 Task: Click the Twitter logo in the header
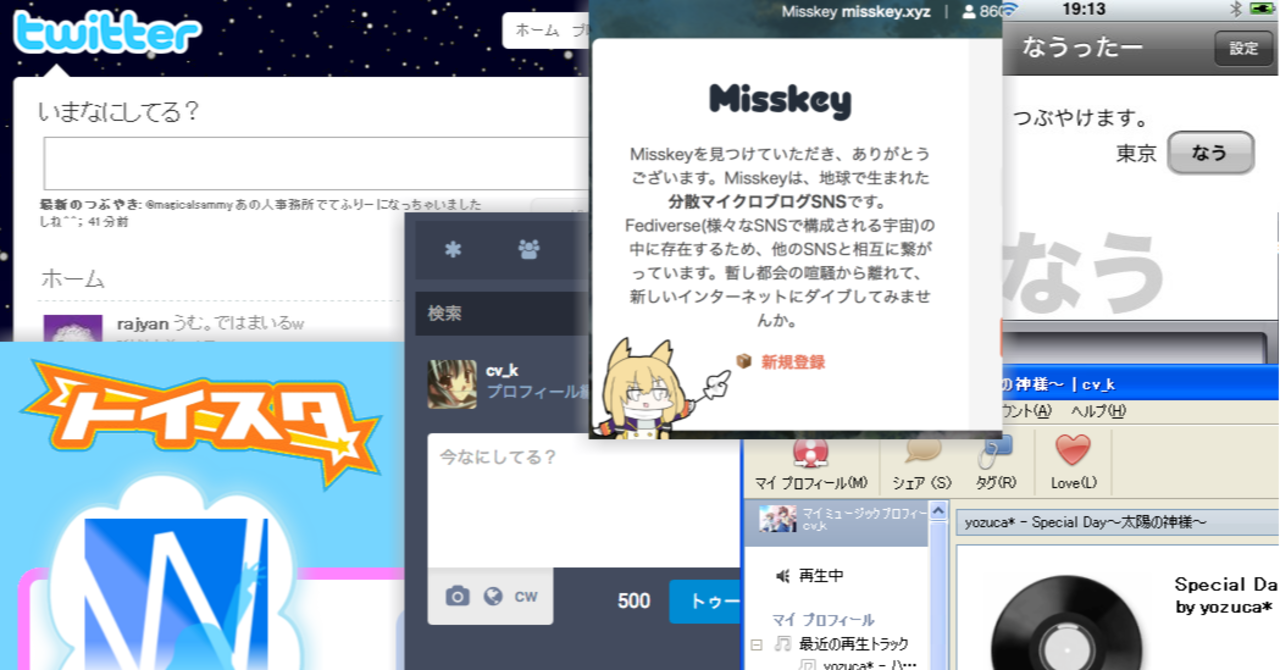(108, 33)
